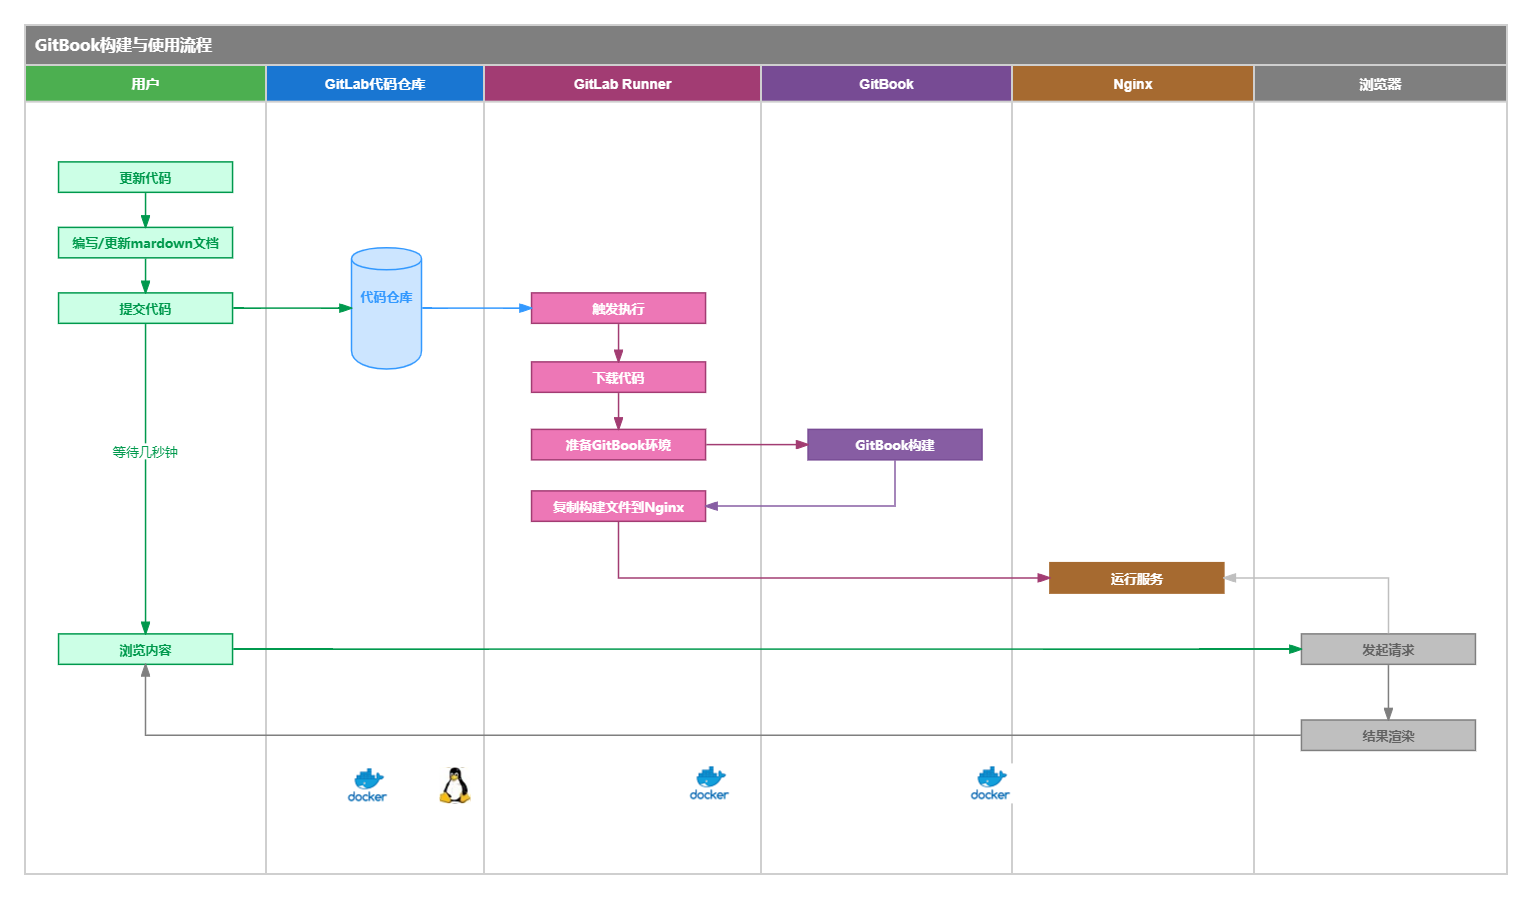The image size is (1532, 899).
Task: Select the 浏览内容 box
Action: click(x=145, y=649)
